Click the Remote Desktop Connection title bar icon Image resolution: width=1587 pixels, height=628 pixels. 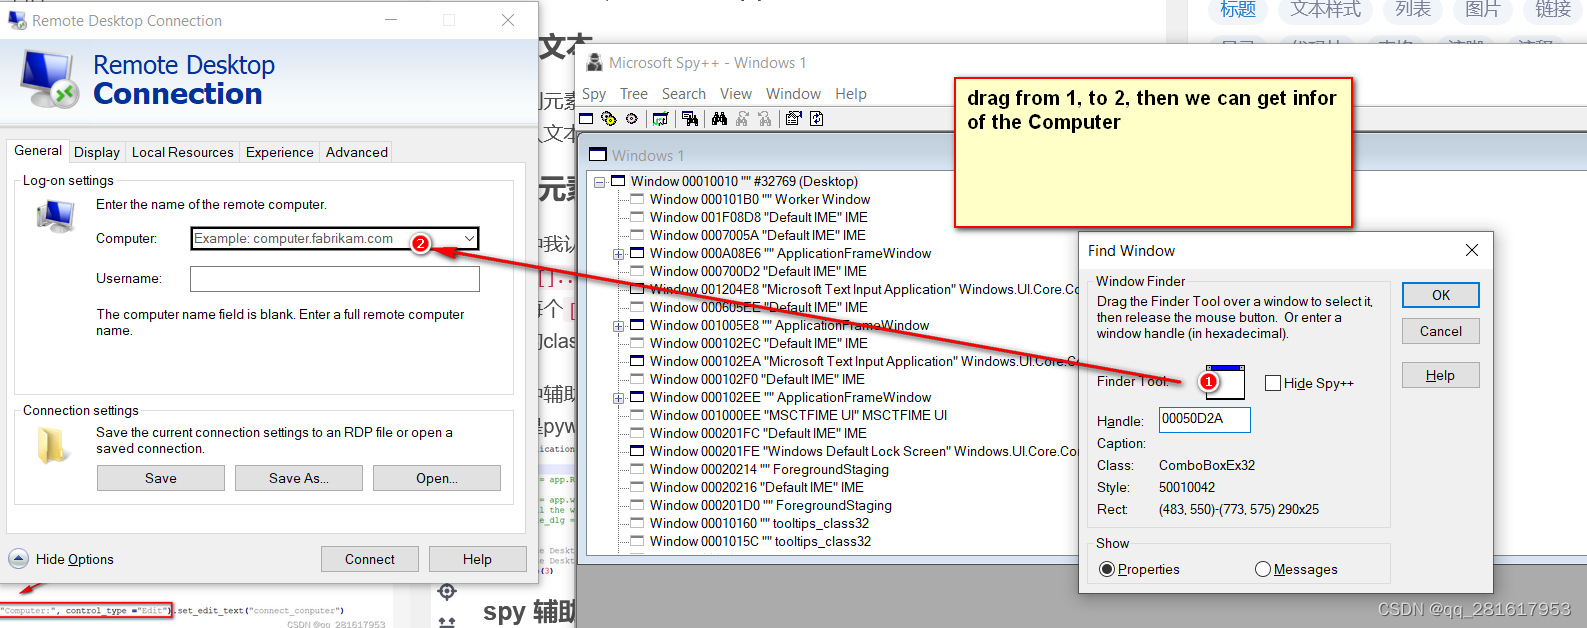17,20
